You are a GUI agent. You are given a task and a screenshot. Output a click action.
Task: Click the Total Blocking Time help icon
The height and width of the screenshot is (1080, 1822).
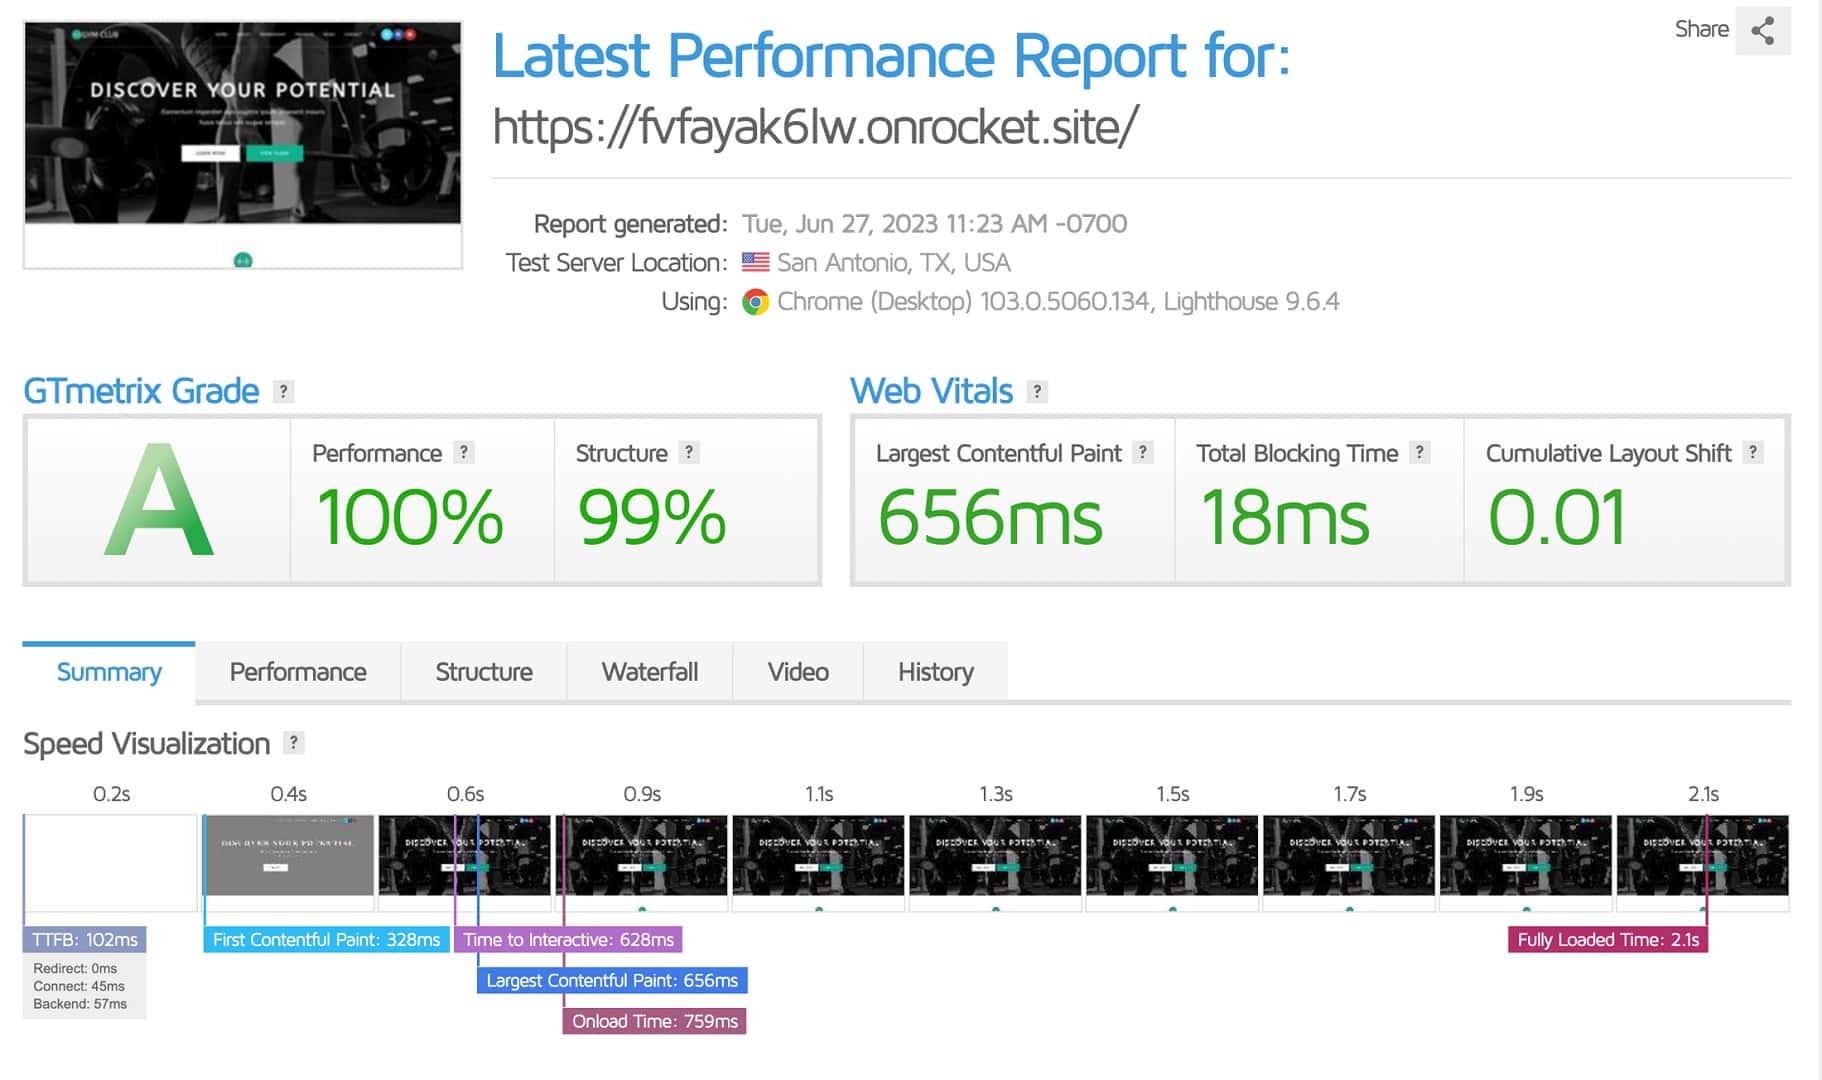tap(1419, 452)
